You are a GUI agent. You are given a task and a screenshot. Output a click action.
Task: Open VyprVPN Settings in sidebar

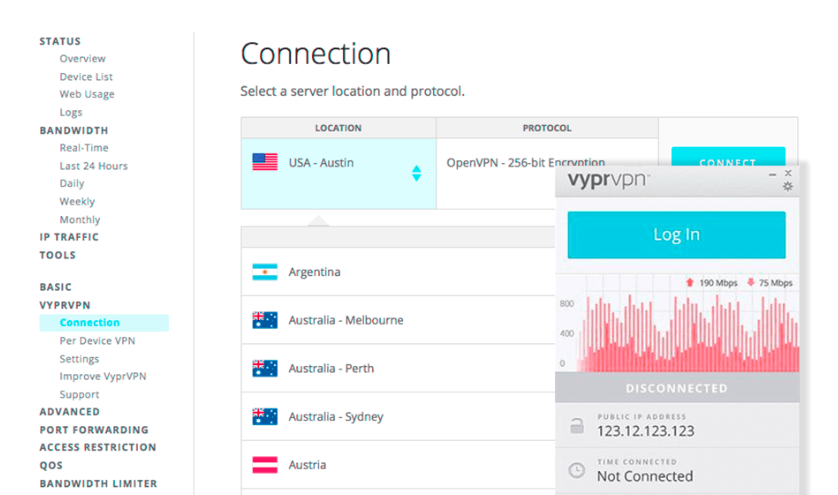click(x=79, y=359)
